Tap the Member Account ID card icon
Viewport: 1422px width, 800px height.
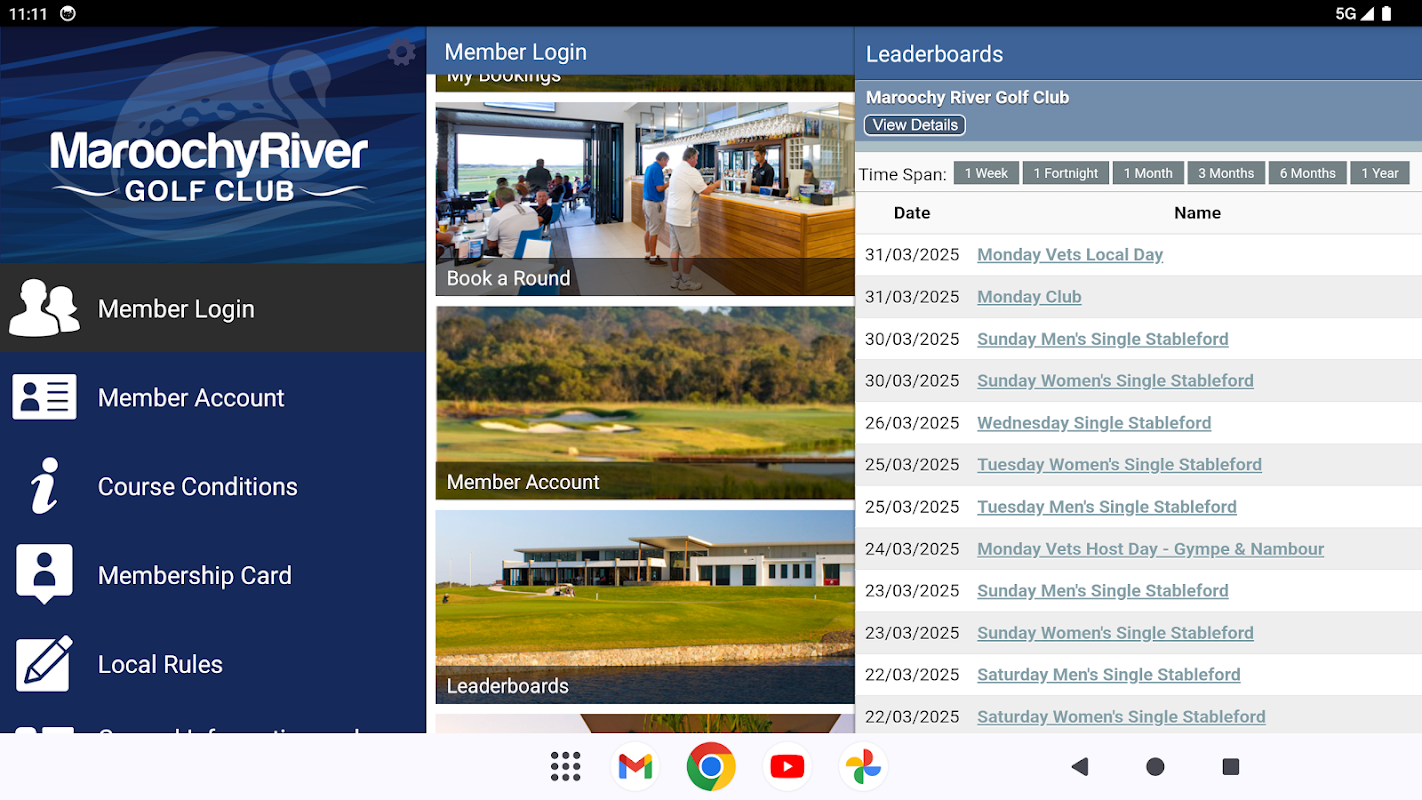pos(45,397)
